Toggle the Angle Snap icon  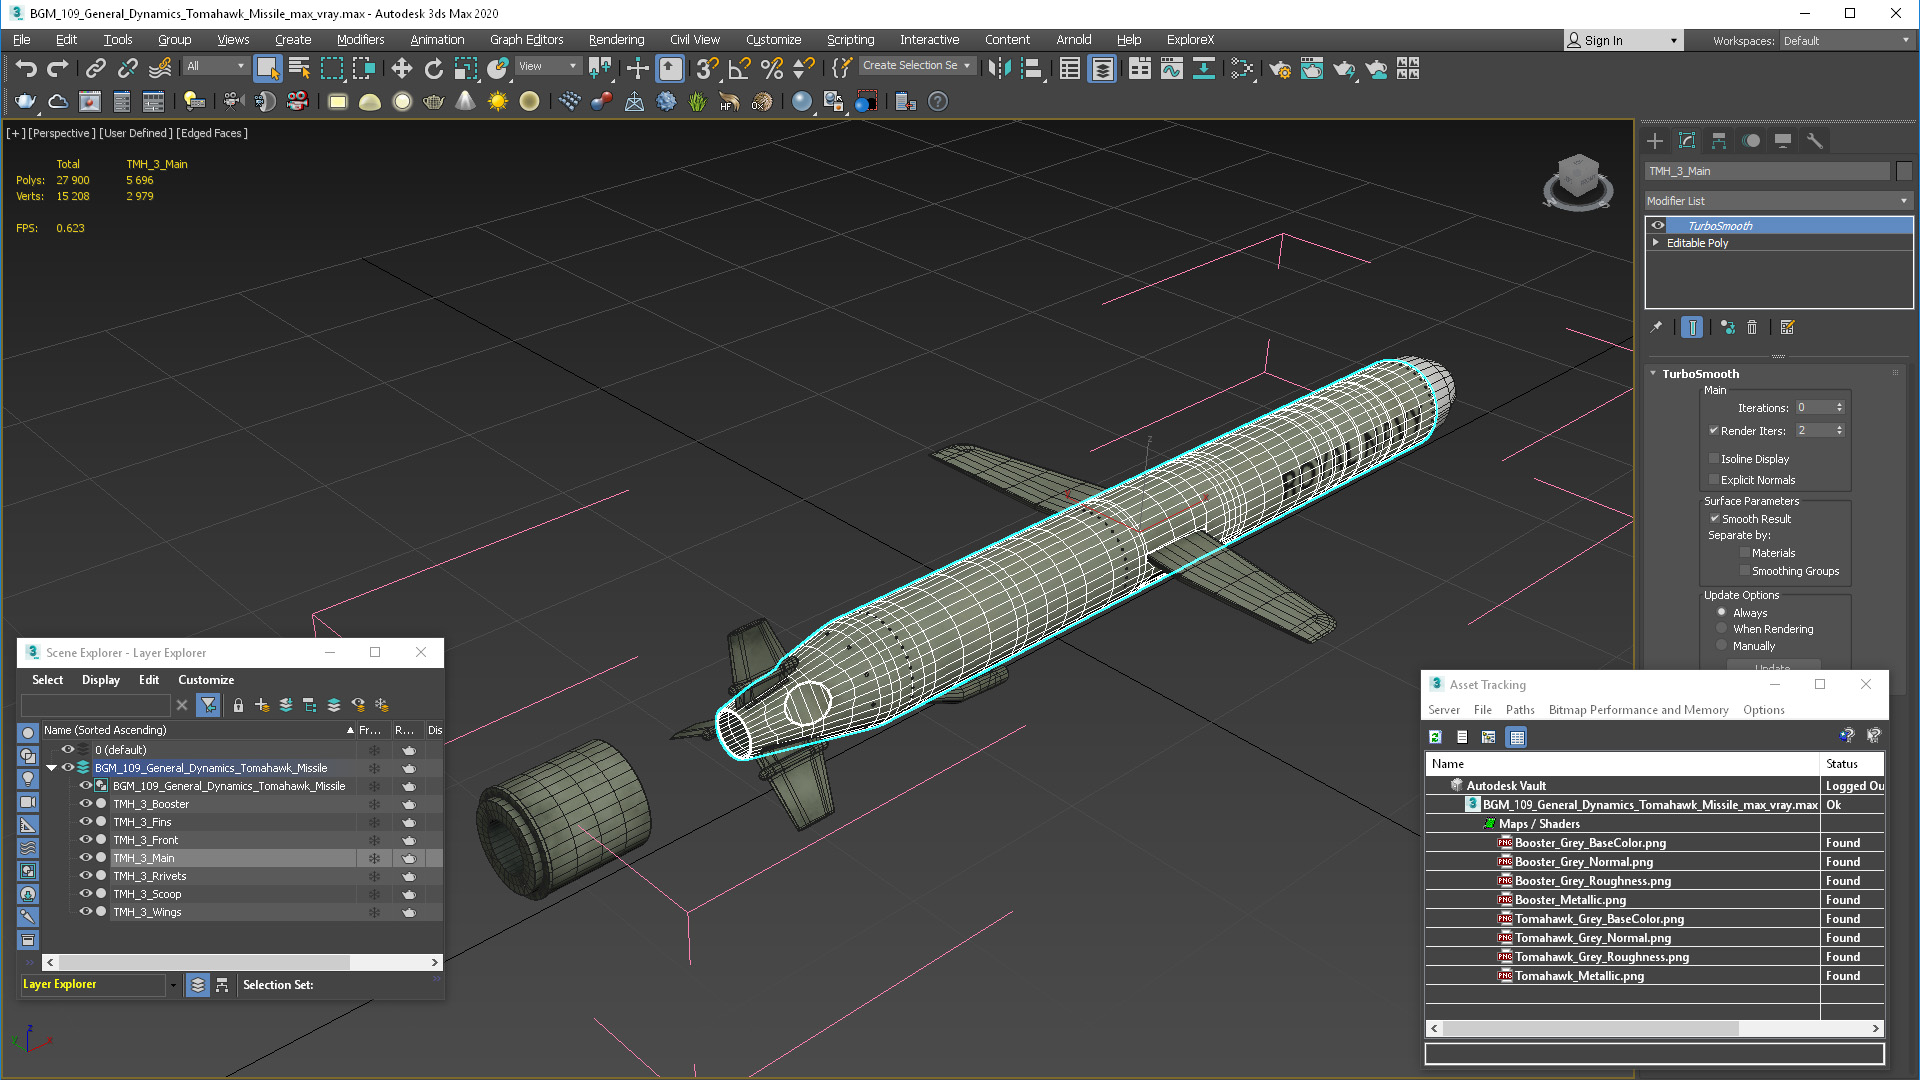point(739,68)
